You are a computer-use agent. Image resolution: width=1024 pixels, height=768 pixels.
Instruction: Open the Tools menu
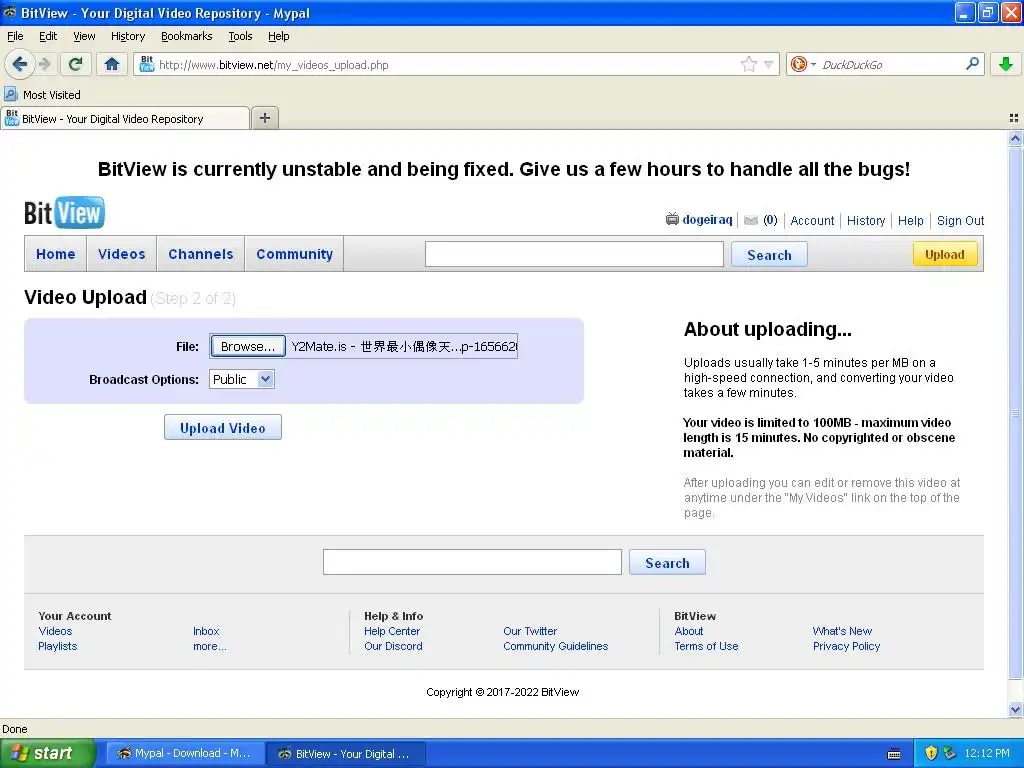click(240, 36)
